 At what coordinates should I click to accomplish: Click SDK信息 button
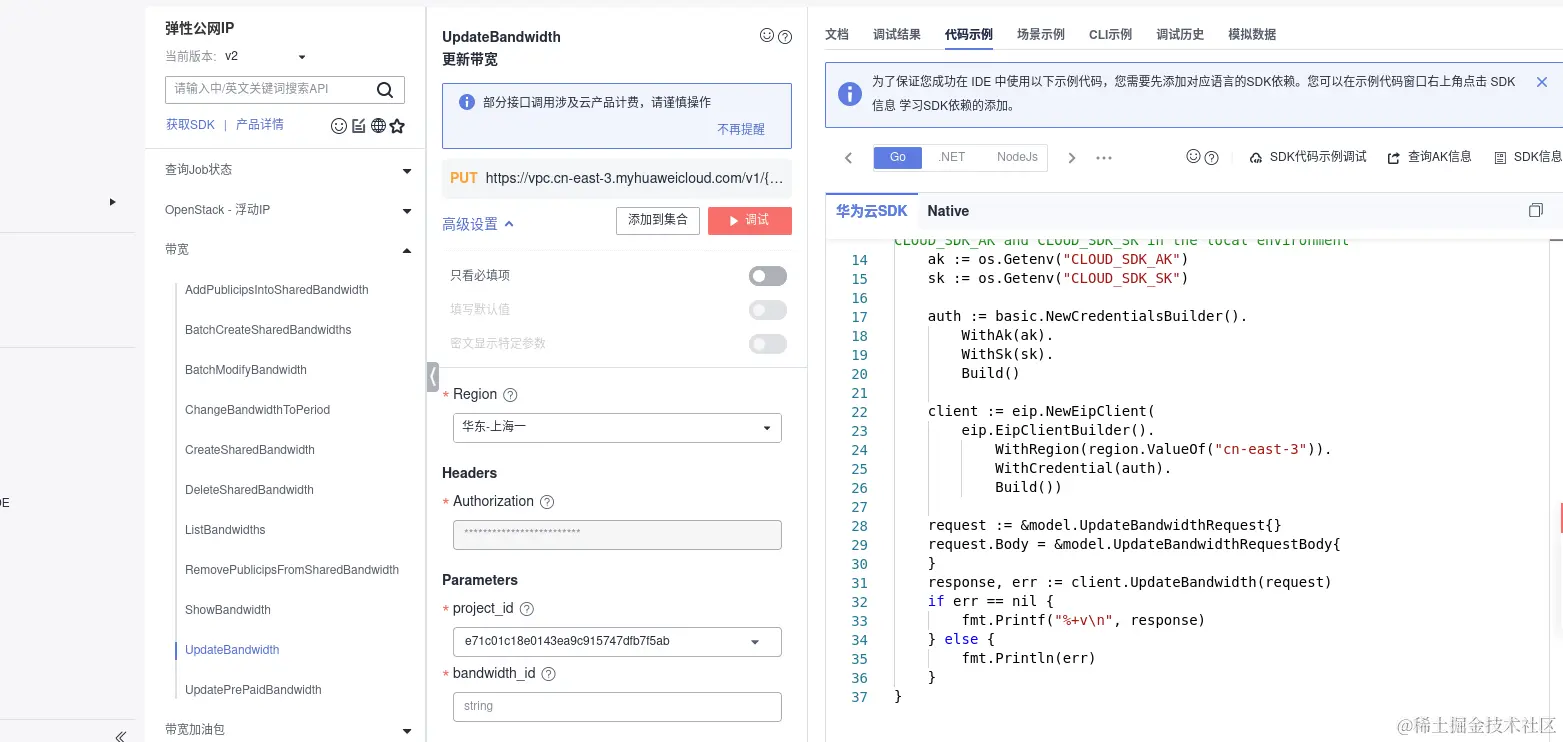click(1527, 157)
